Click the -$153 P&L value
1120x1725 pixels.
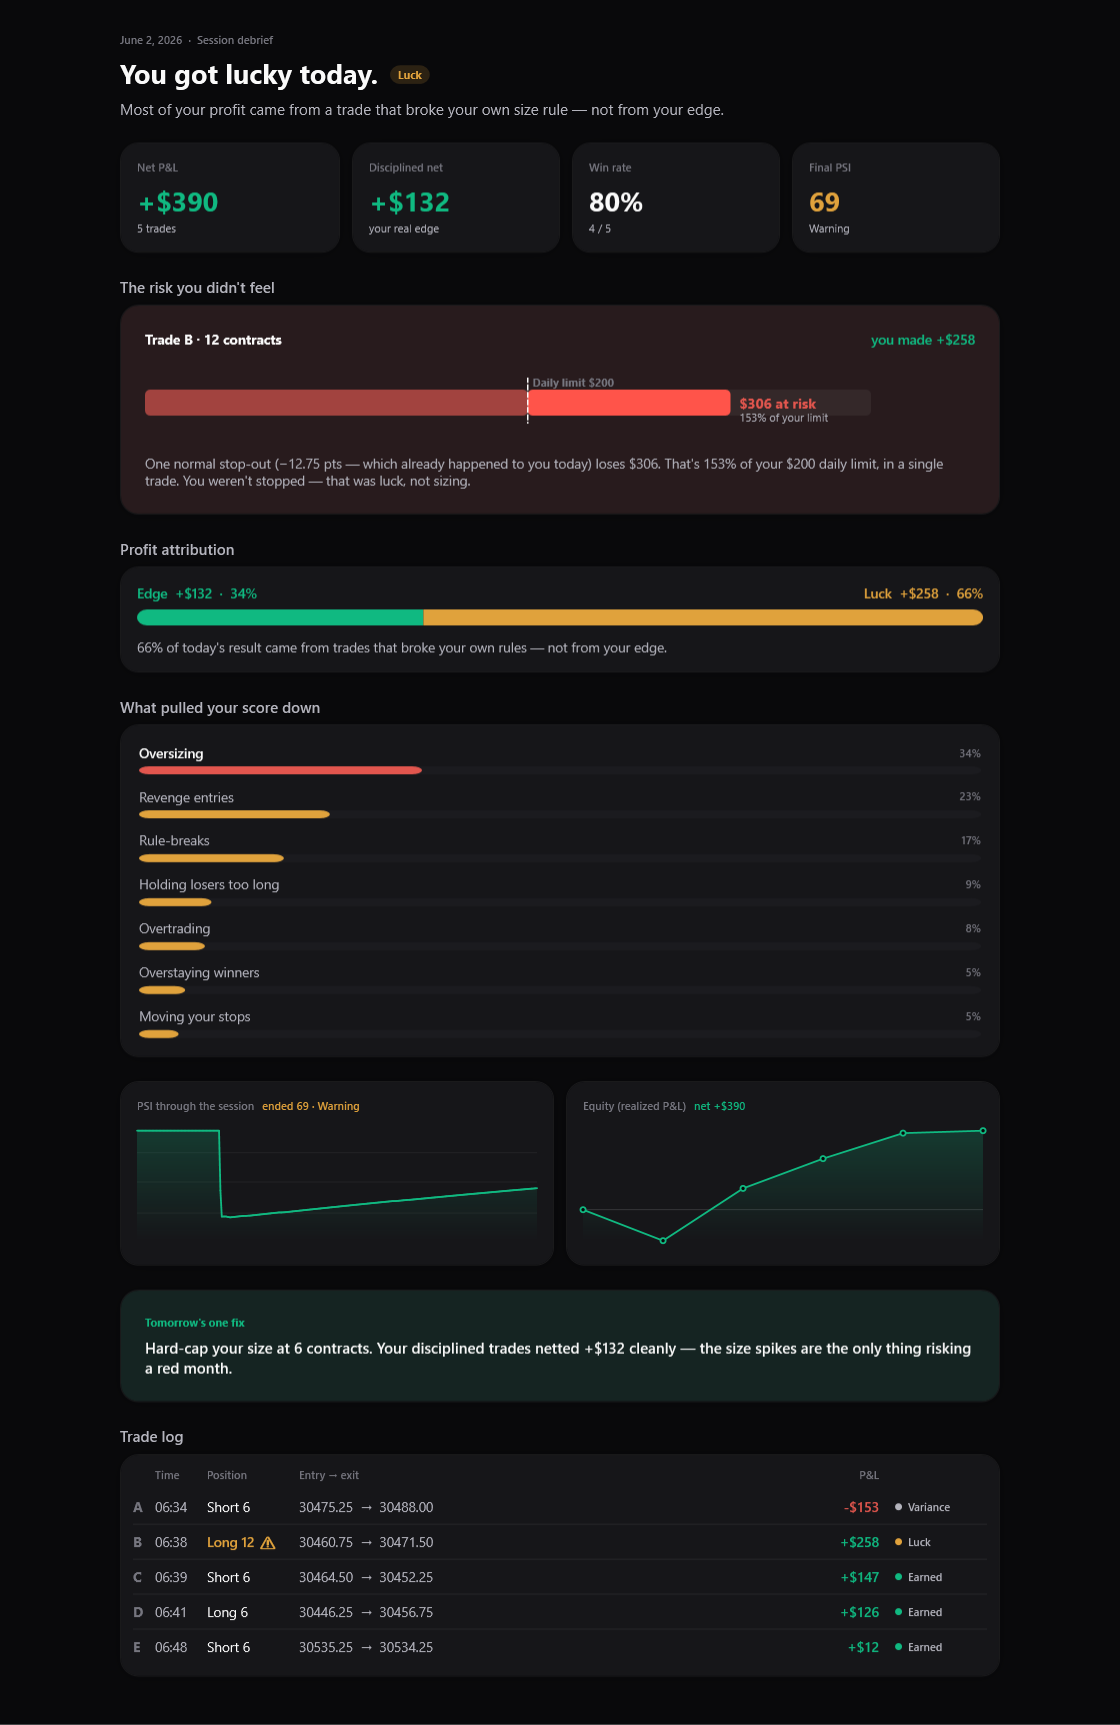click(861, 1508)
